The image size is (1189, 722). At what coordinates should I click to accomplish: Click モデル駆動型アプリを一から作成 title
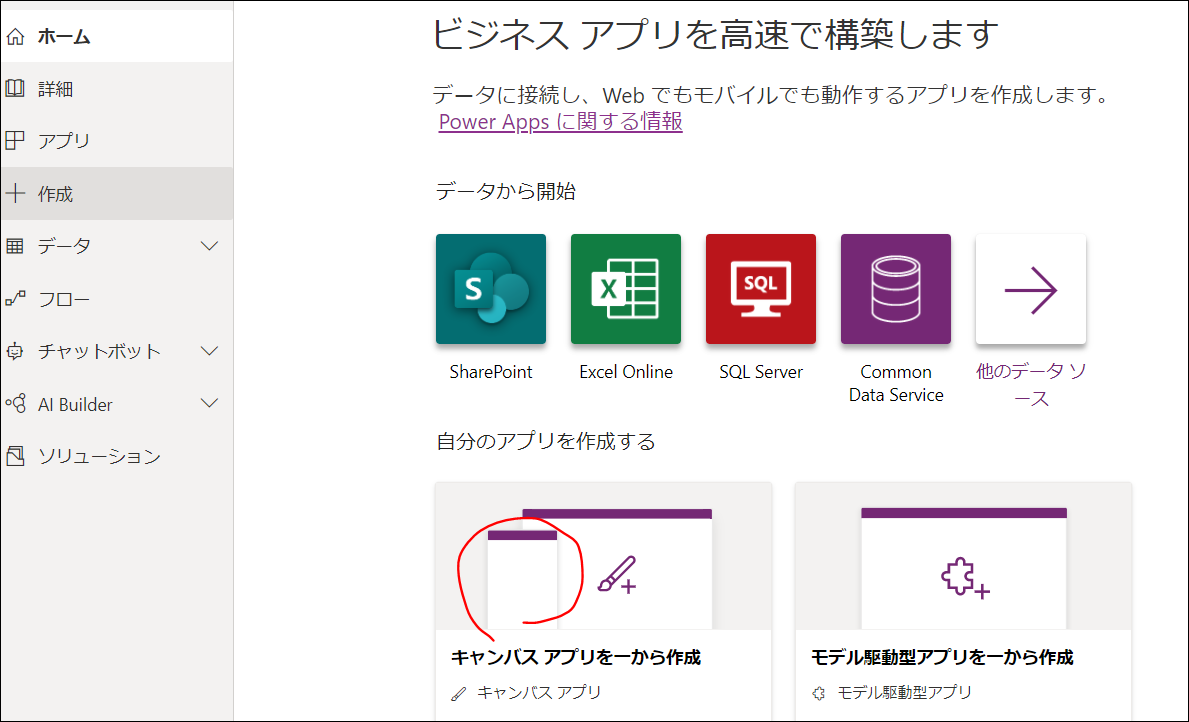942,658
